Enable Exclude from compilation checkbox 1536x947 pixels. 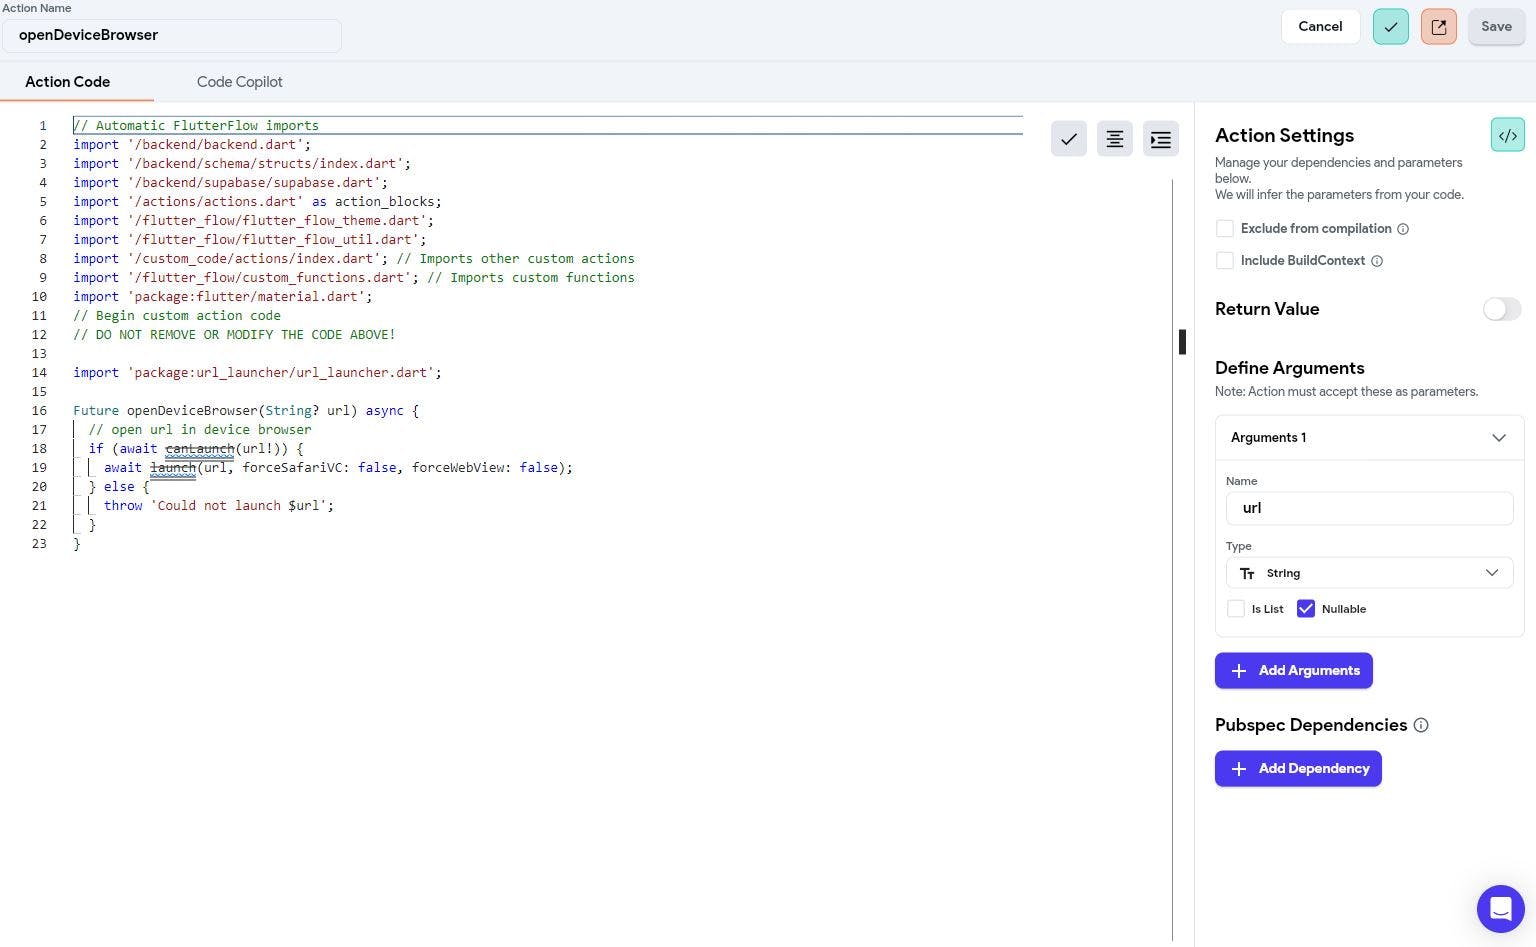(1224, 229)
